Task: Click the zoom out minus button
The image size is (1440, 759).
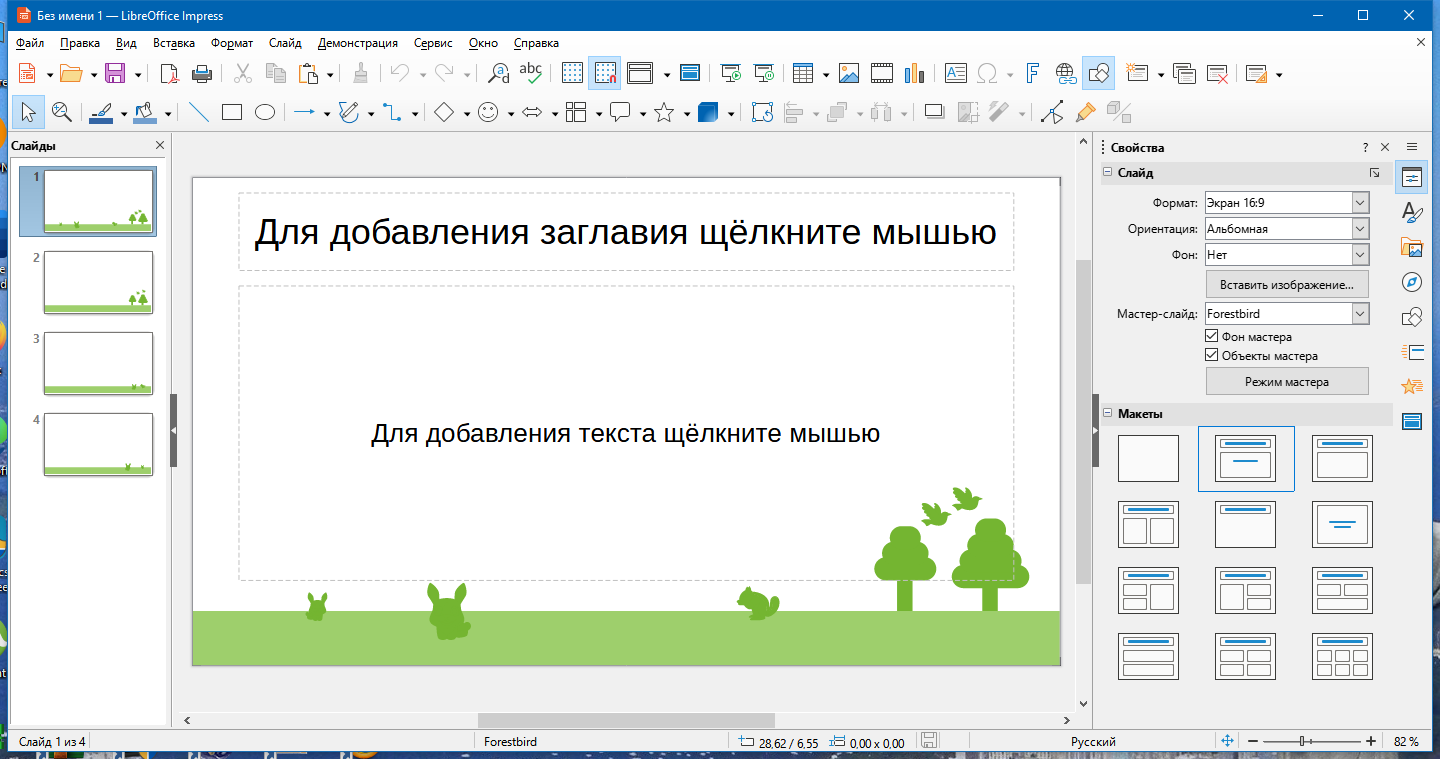Action: pos(1252,741)
